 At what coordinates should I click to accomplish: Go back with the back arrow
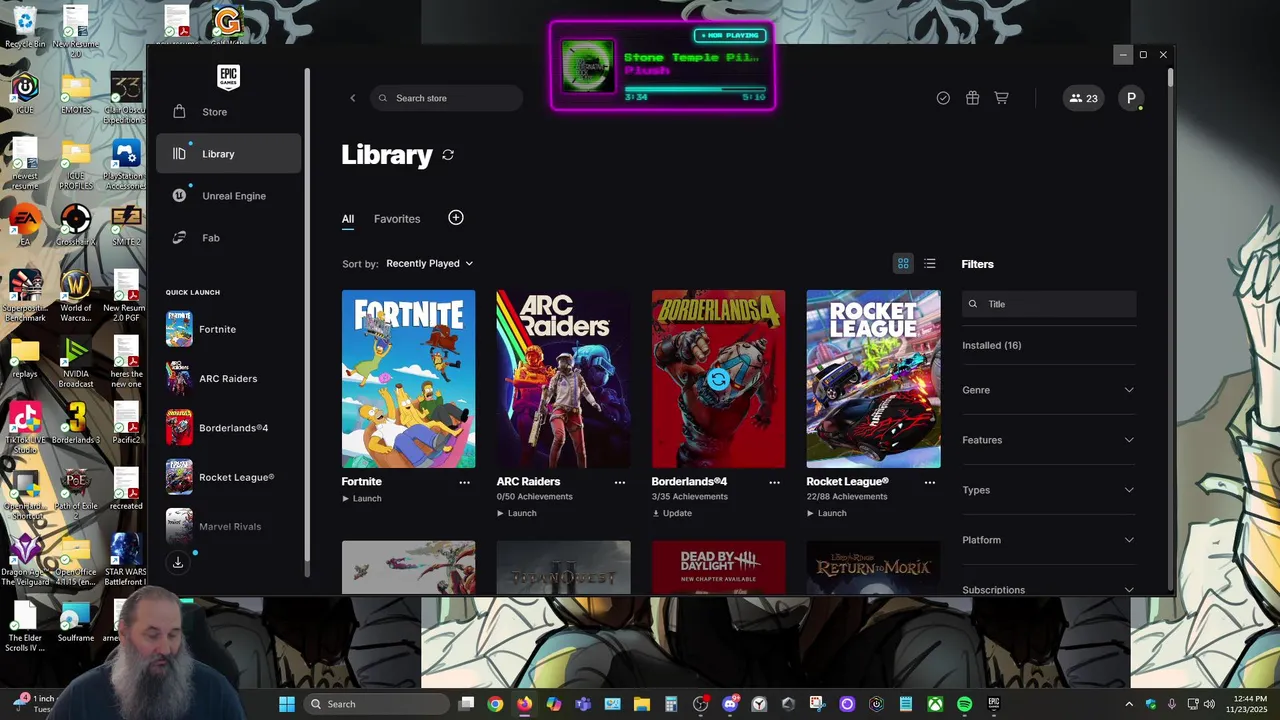[352, 98]
